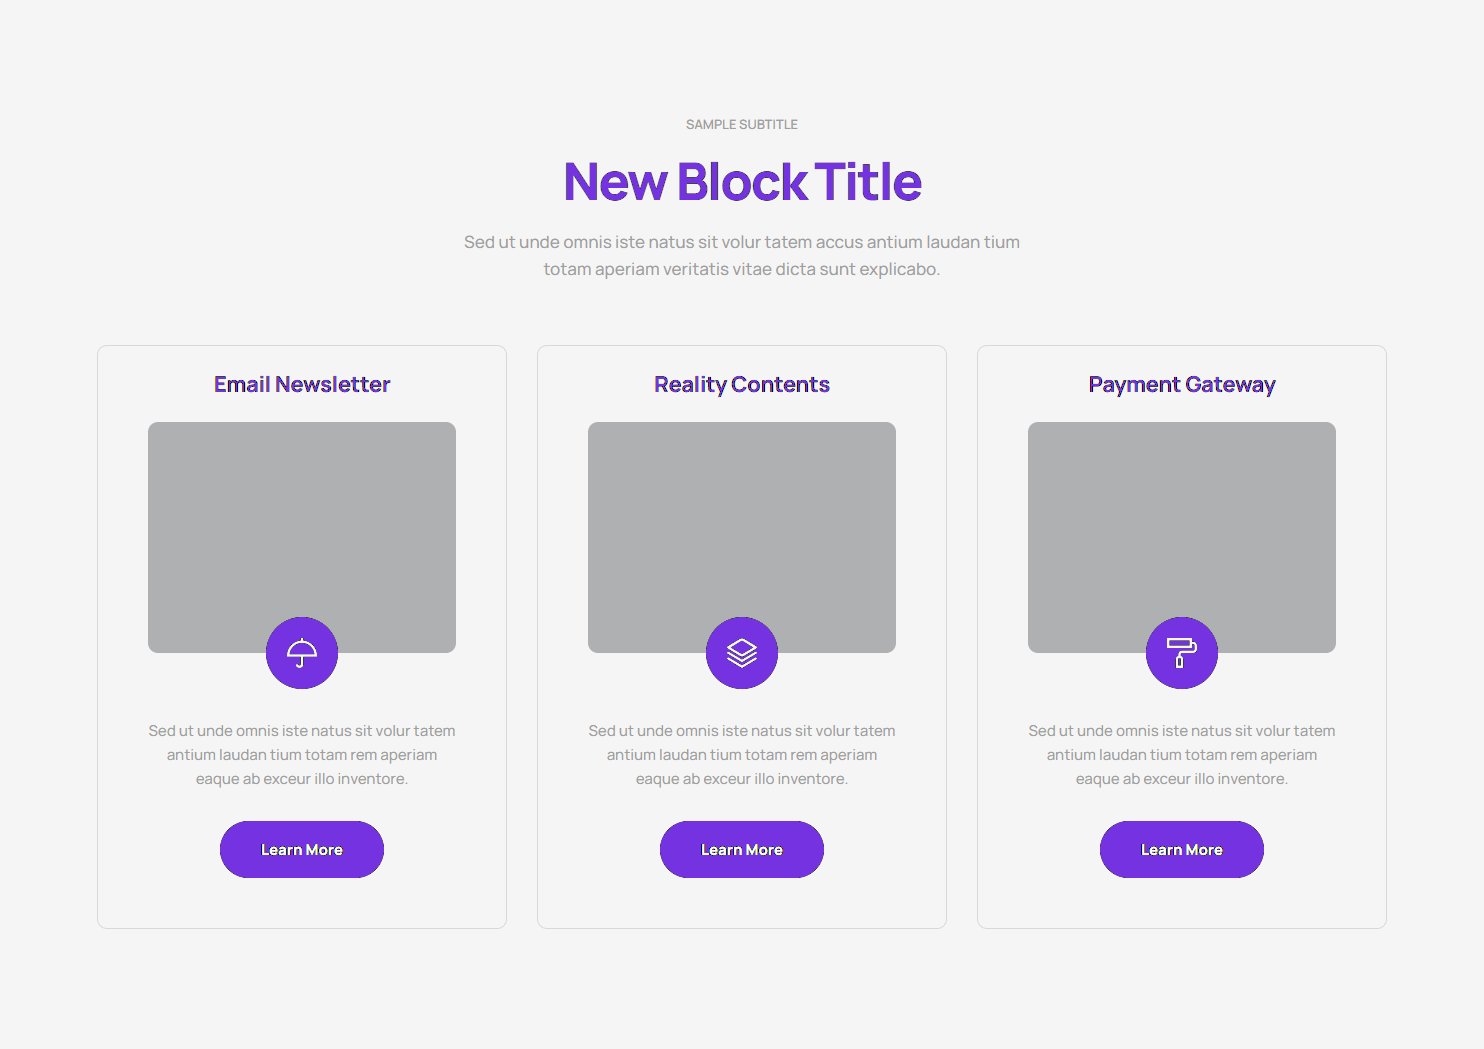Image resolution: width=1484 pixels, height=1049 pixels.
Task: Click the description text in Email Newsletter card
Action: click(x=302, y=755)
